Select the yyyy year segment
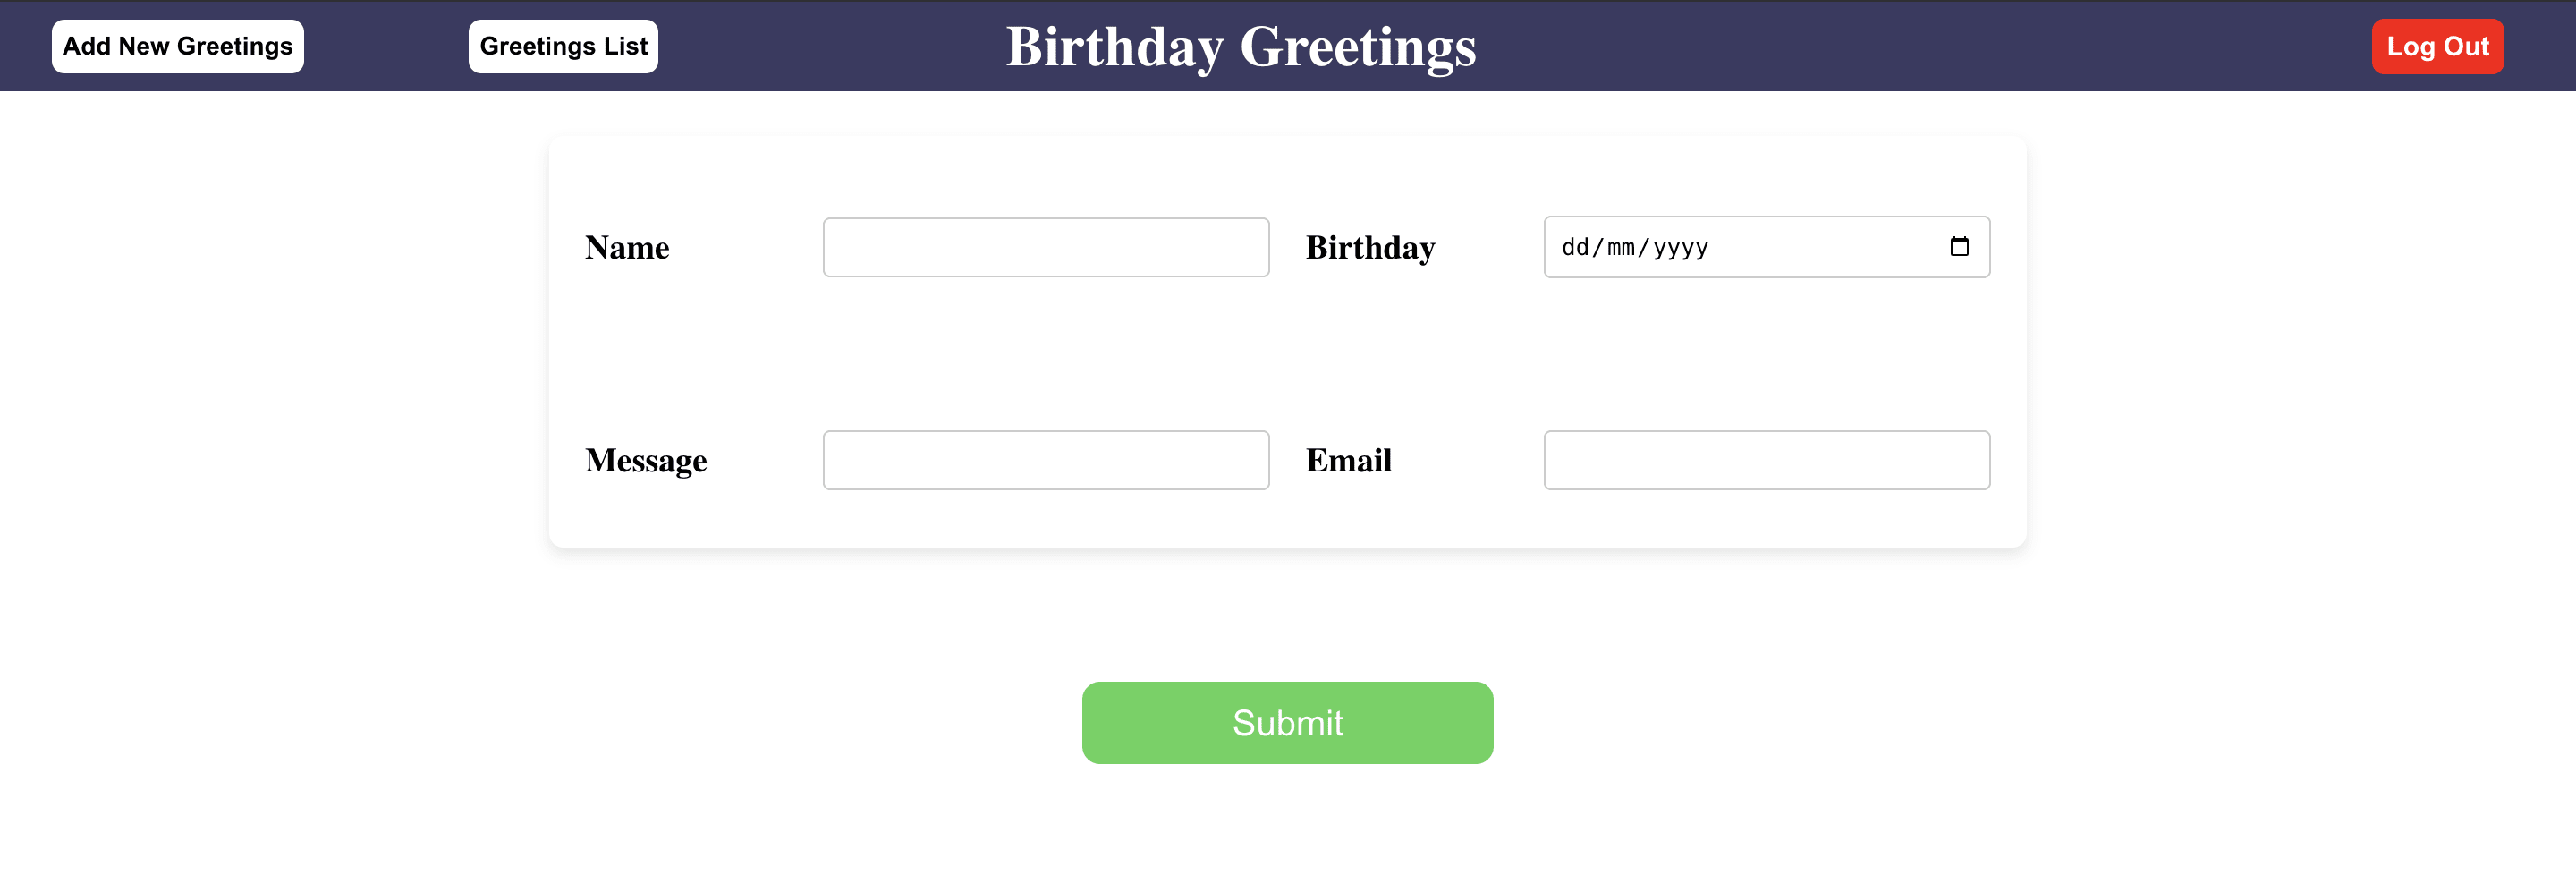 [1680, 248]
